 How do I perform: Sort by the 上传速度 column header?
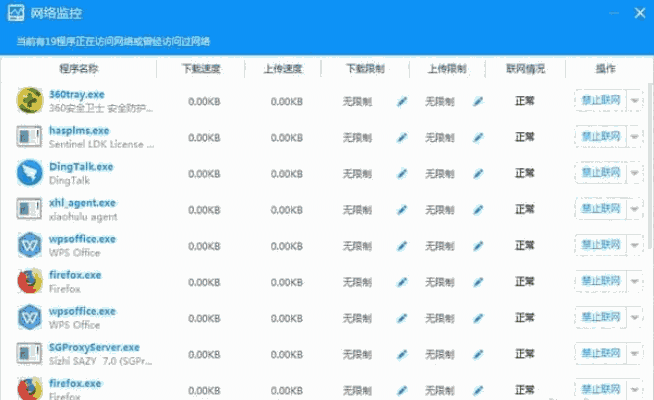click(x=283, y=68)
